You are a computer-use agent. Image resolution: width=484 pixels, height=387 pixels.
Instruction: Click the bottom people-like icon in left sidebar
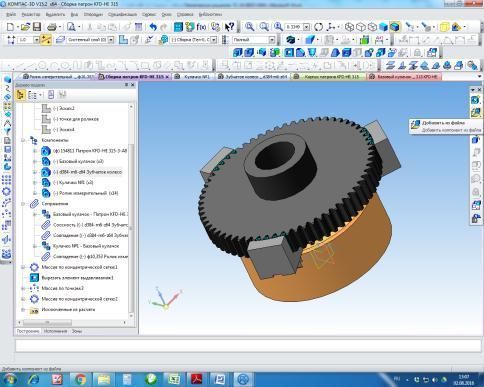pyautogui.click(x=7, y=254)
